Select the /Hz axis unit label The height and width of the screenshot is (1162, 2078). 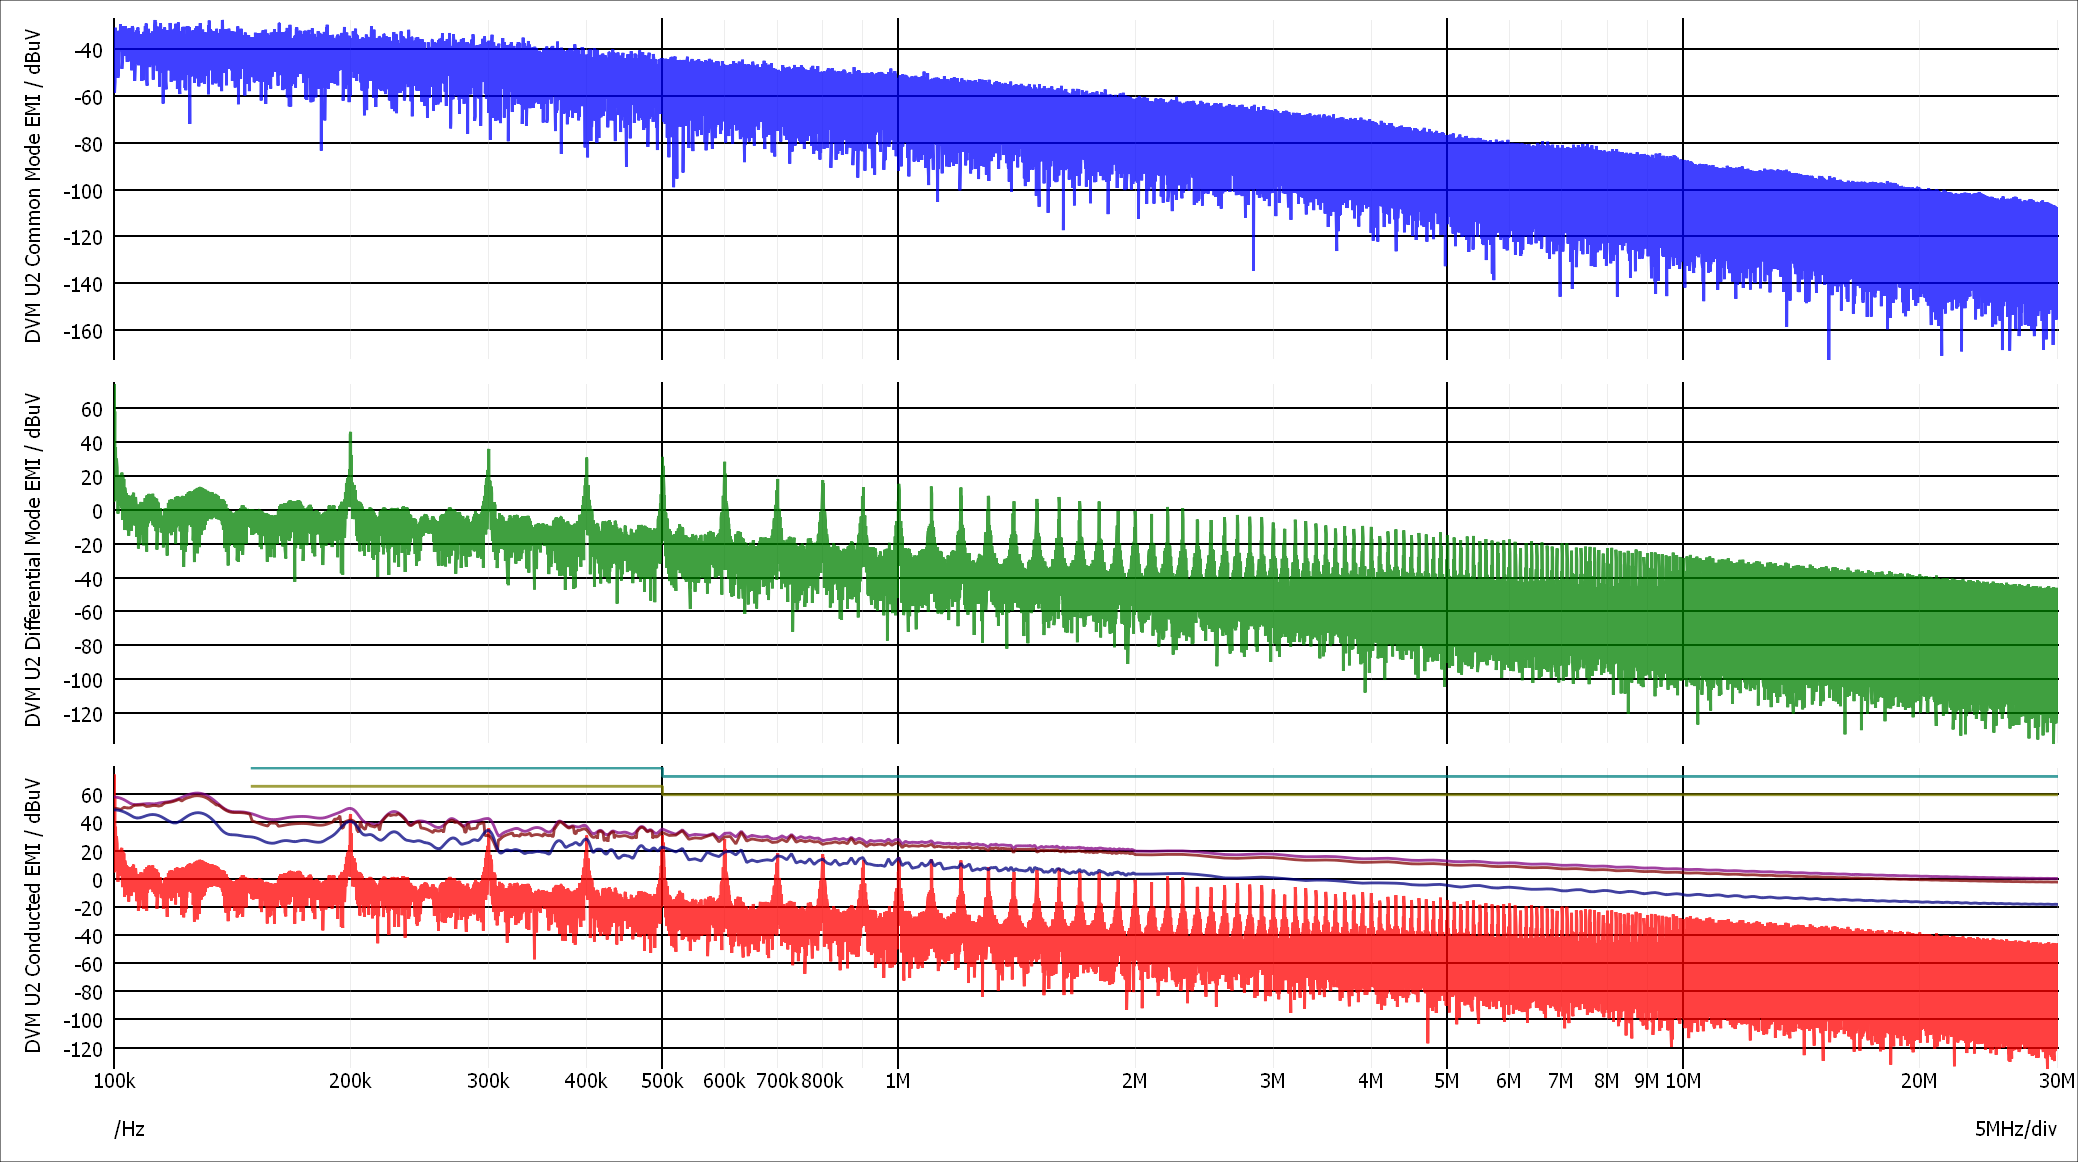[128, 1128]
